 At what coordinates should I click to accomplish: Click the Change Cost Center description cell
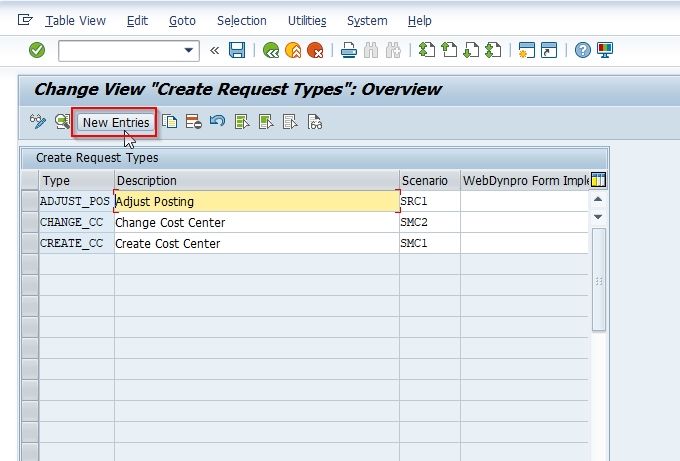tap(257, 222)
